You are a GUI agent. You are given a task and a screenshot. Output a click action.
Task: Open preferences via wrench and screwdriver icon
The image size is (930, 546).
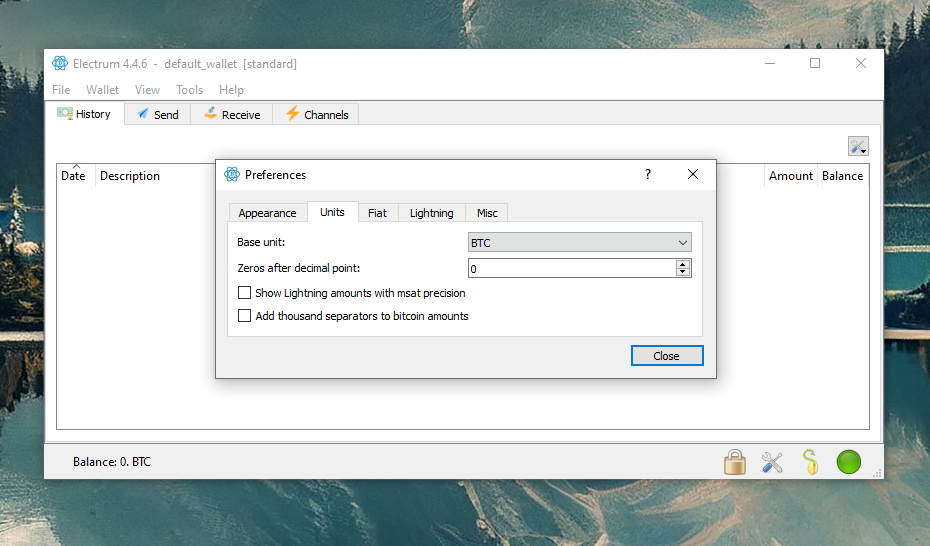click(772, 462)
